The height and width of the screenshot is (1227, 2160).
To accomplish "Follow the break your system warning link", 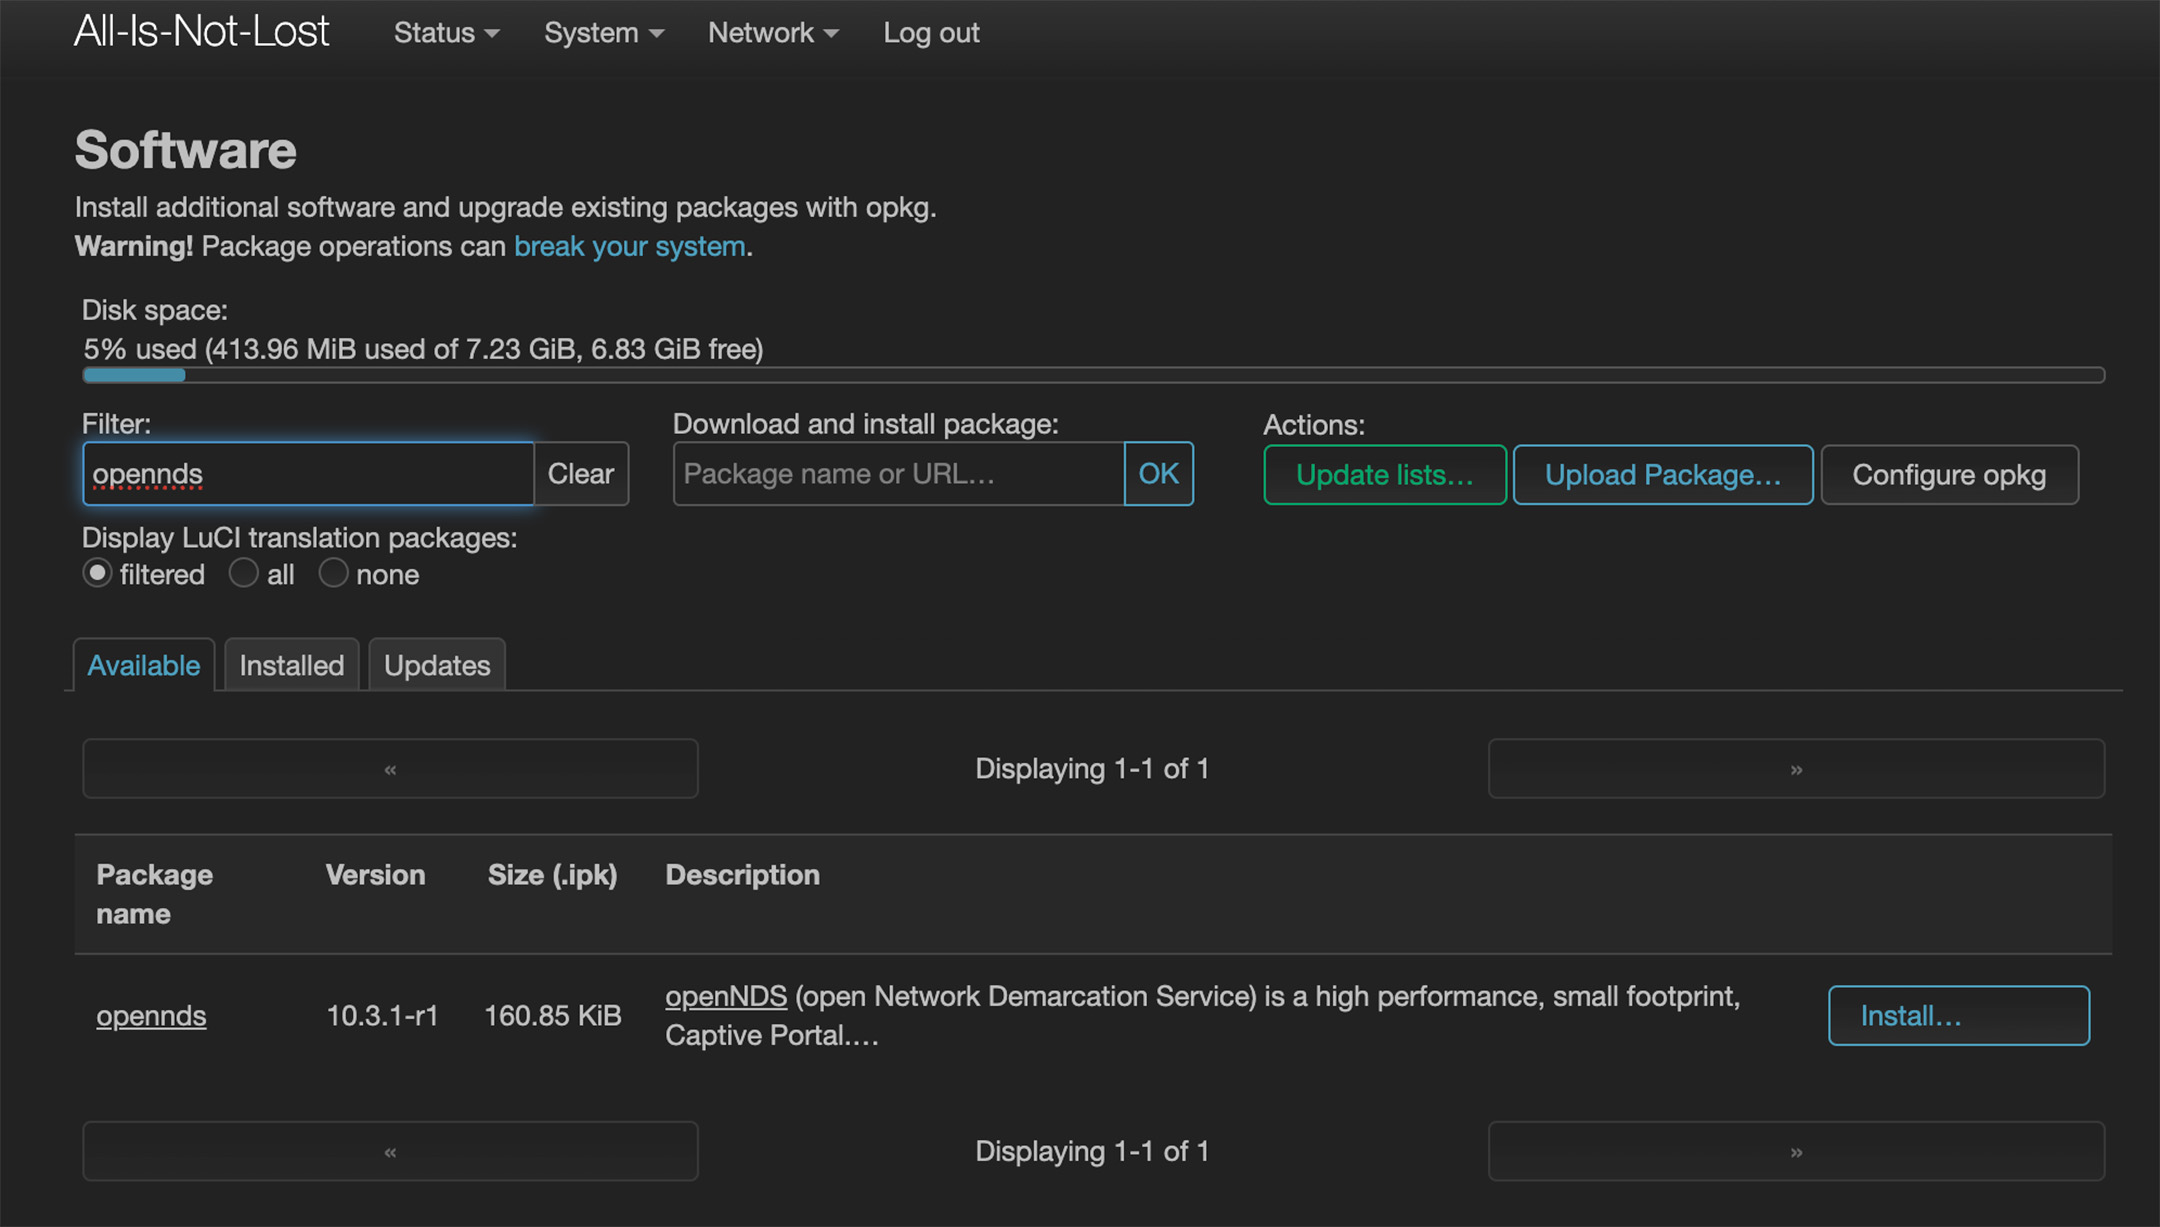I will point(630,246).
